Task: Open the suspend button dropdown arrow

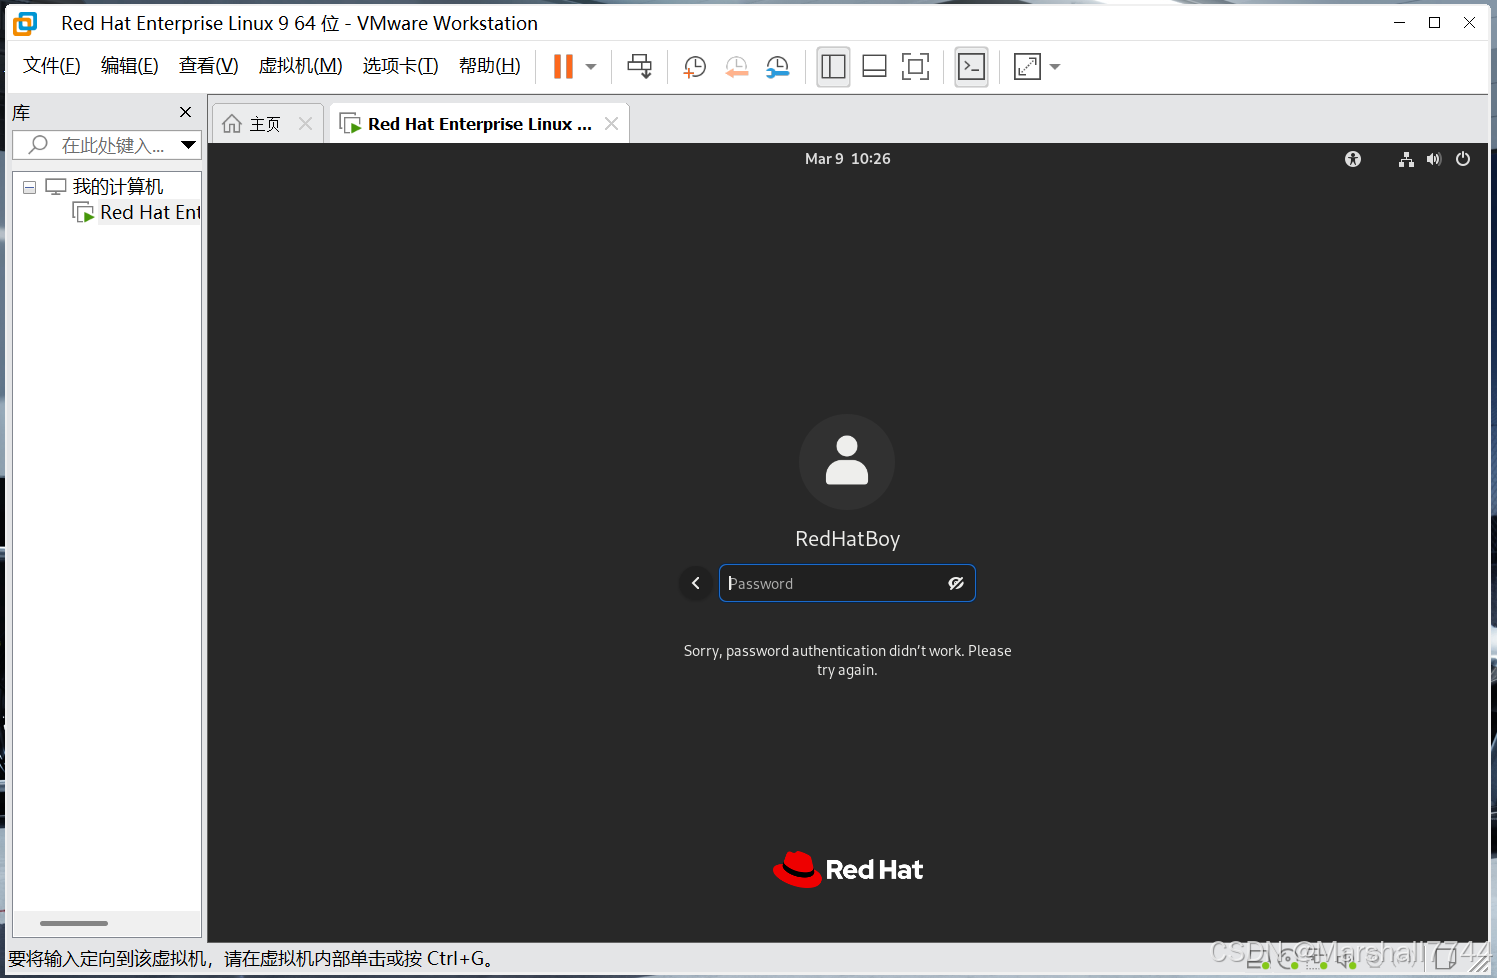Action: point(590,66)
